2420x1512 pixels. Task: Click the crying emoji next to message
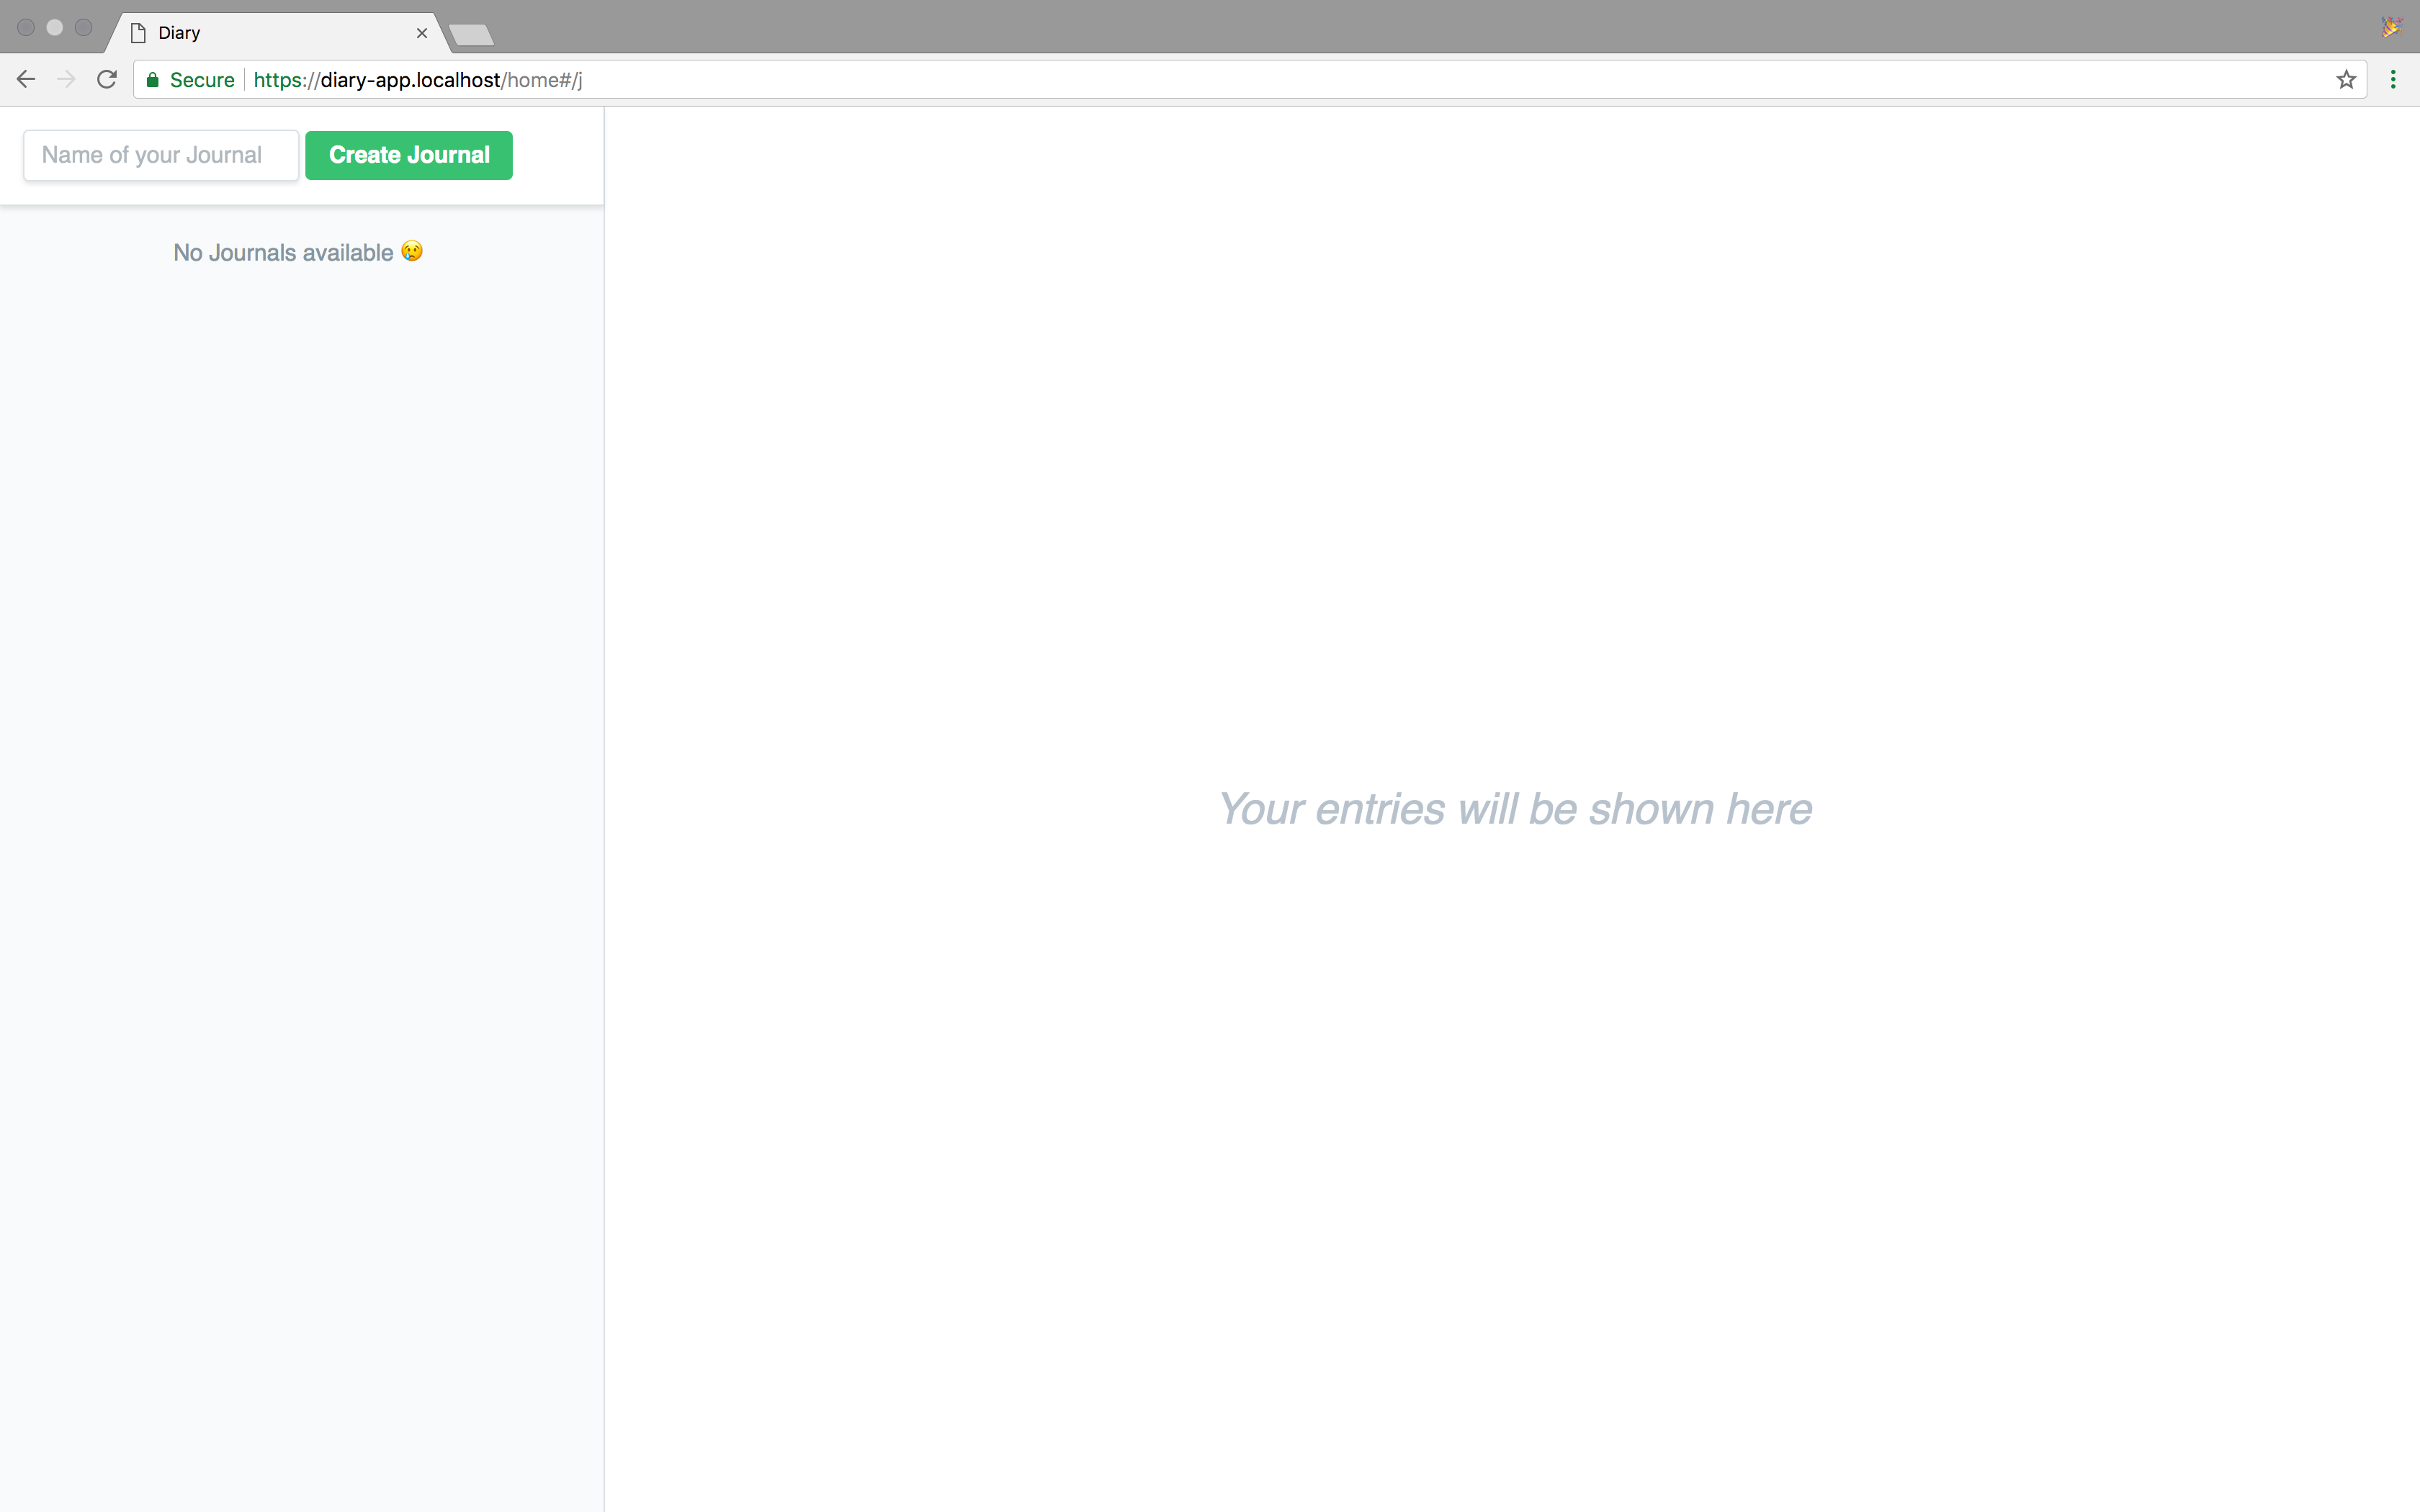[x=412, y=251]
